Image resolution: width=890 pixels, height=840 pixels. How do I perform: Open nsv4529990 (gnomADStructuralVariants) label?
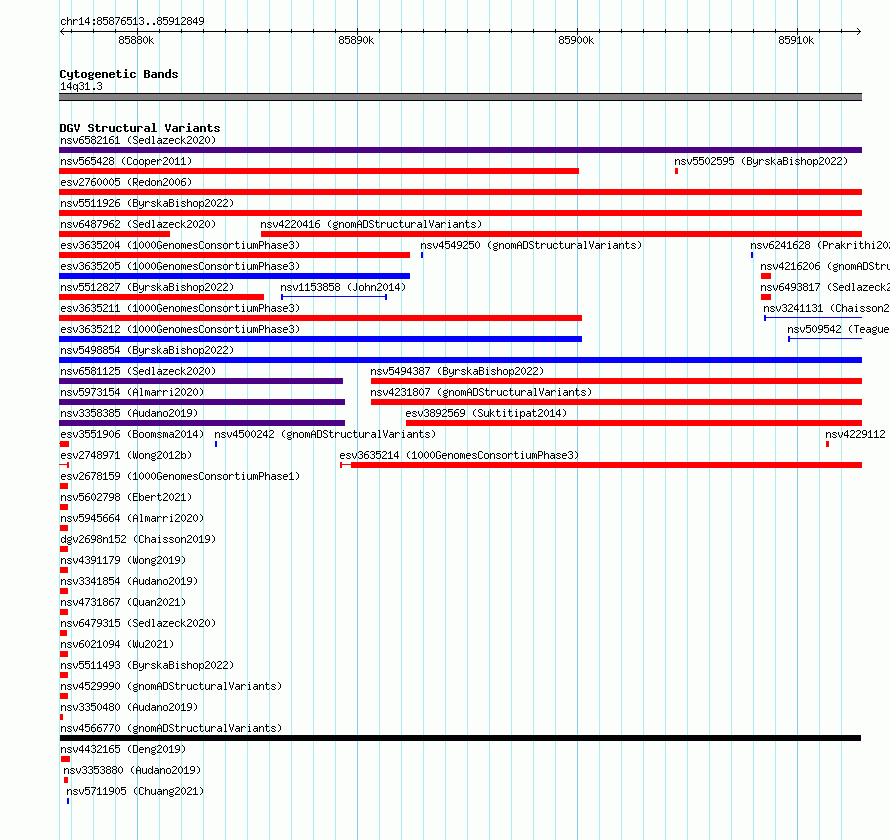(171, 686)
